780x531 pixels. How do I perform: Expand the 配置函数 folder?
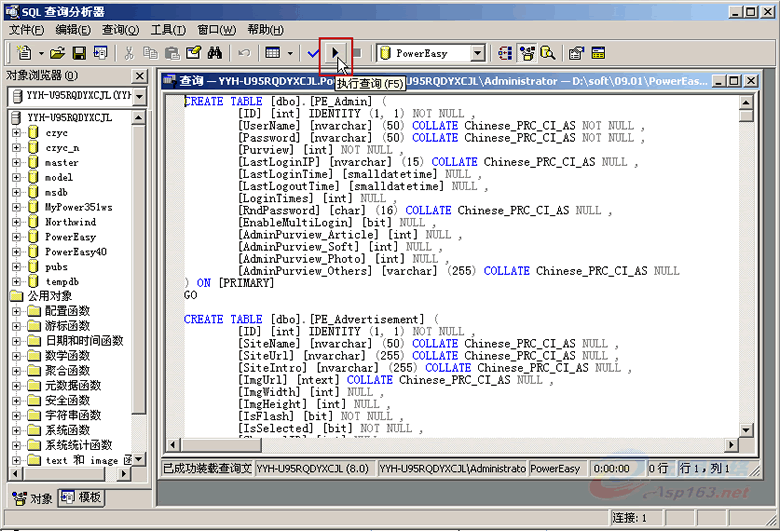click(x=16, y=311)
